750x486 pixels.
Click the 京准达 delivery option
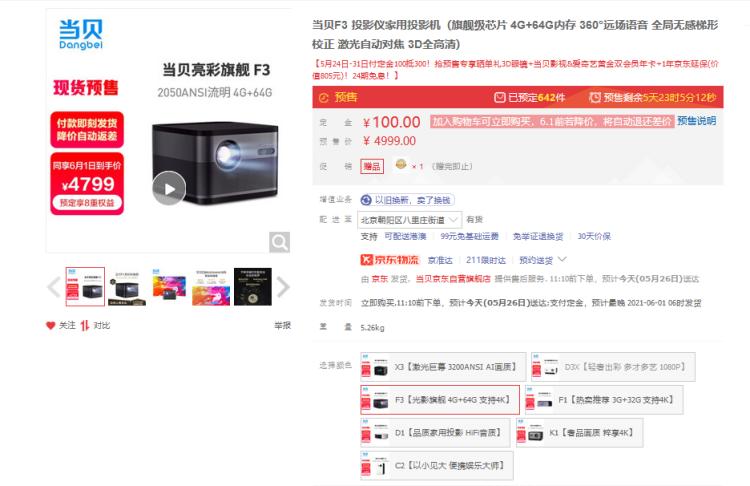(440, 260)
